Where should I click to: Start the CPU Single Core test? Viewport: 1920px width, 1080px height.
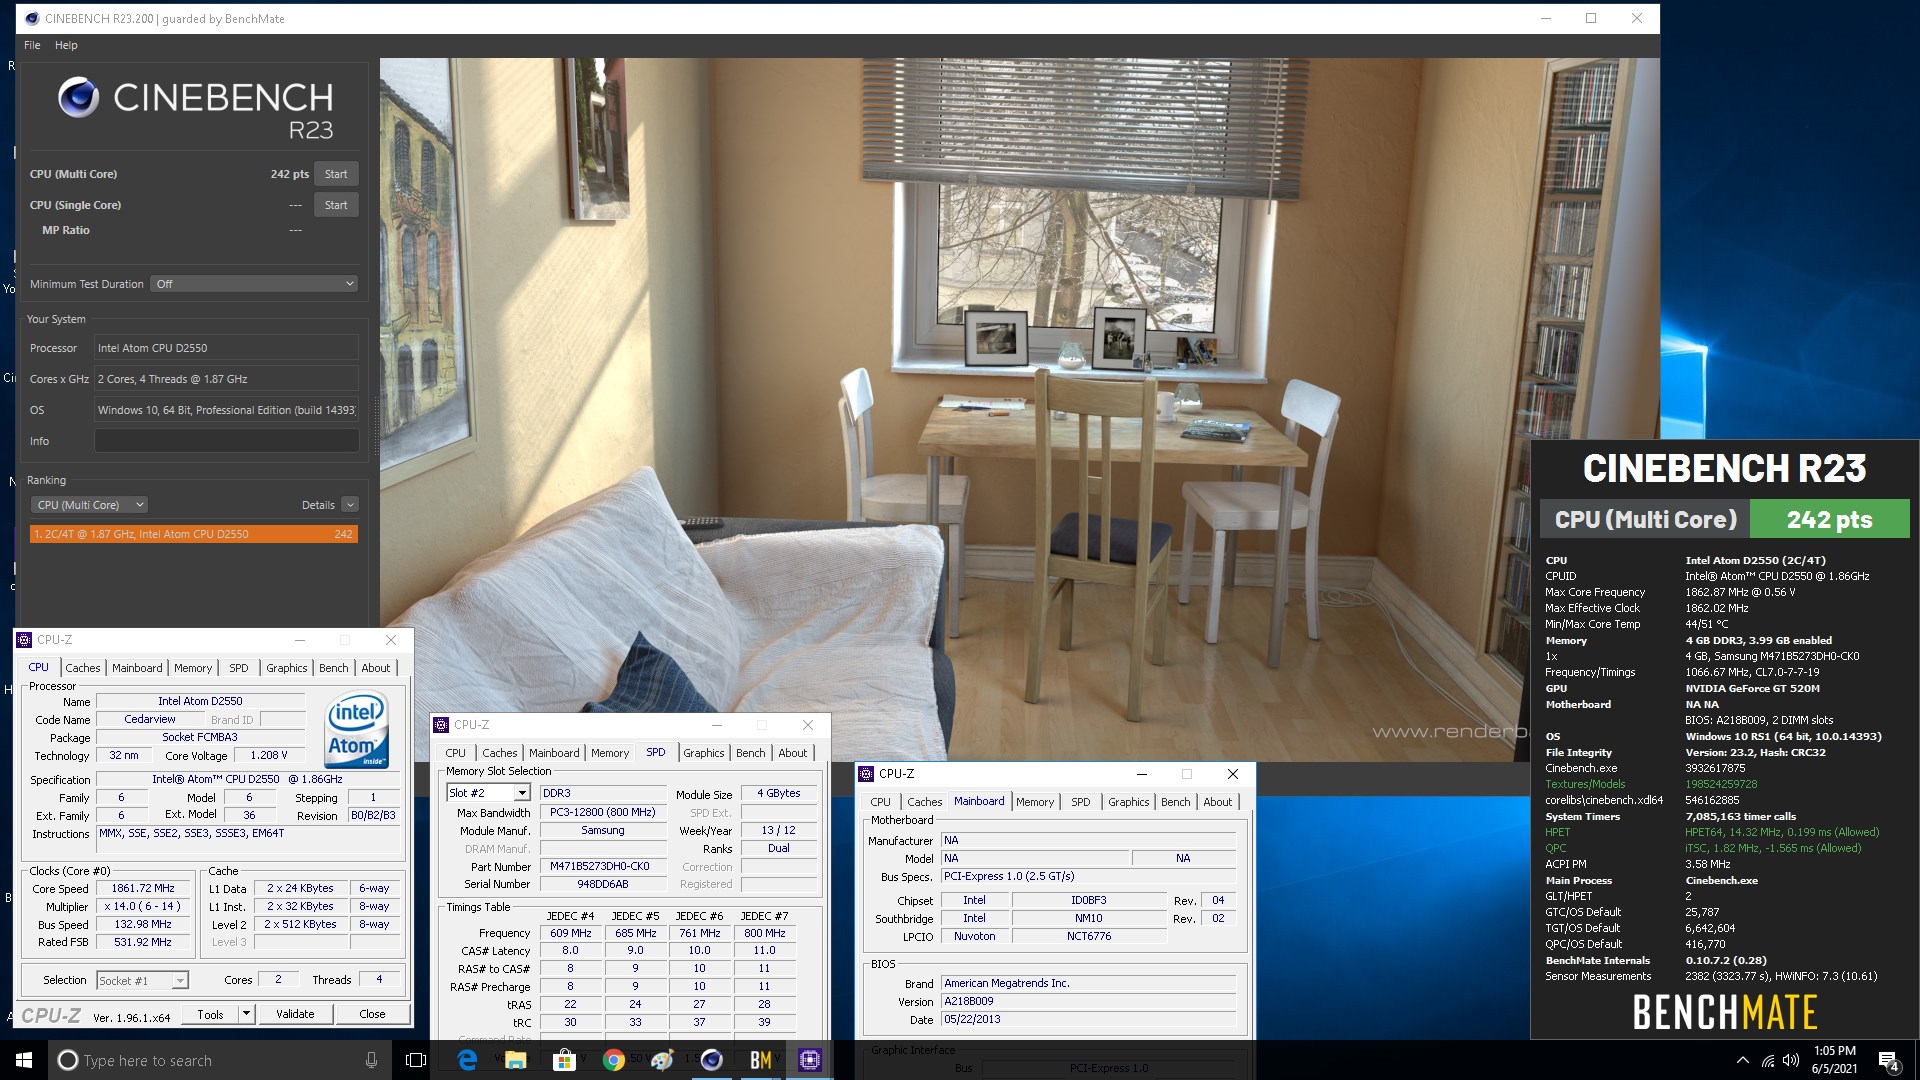click(336, 205)
